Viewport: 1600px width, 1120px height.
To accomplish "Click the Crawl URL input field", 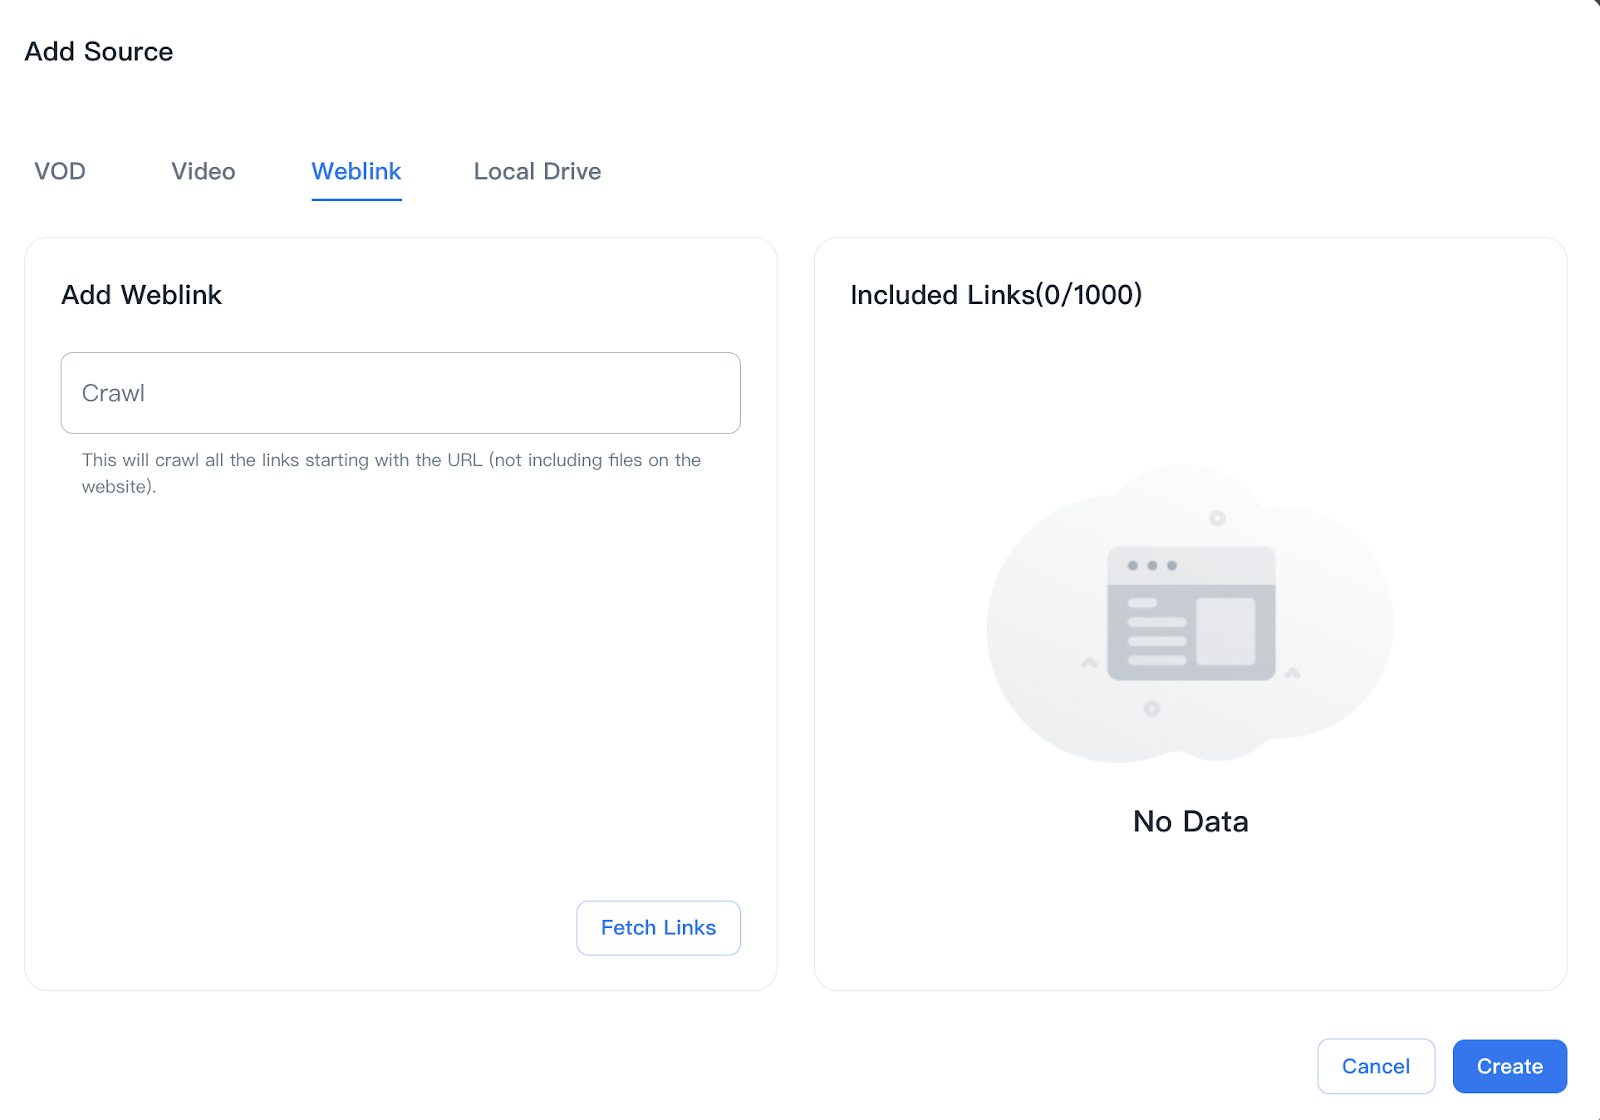I will (x=400, y=393).
